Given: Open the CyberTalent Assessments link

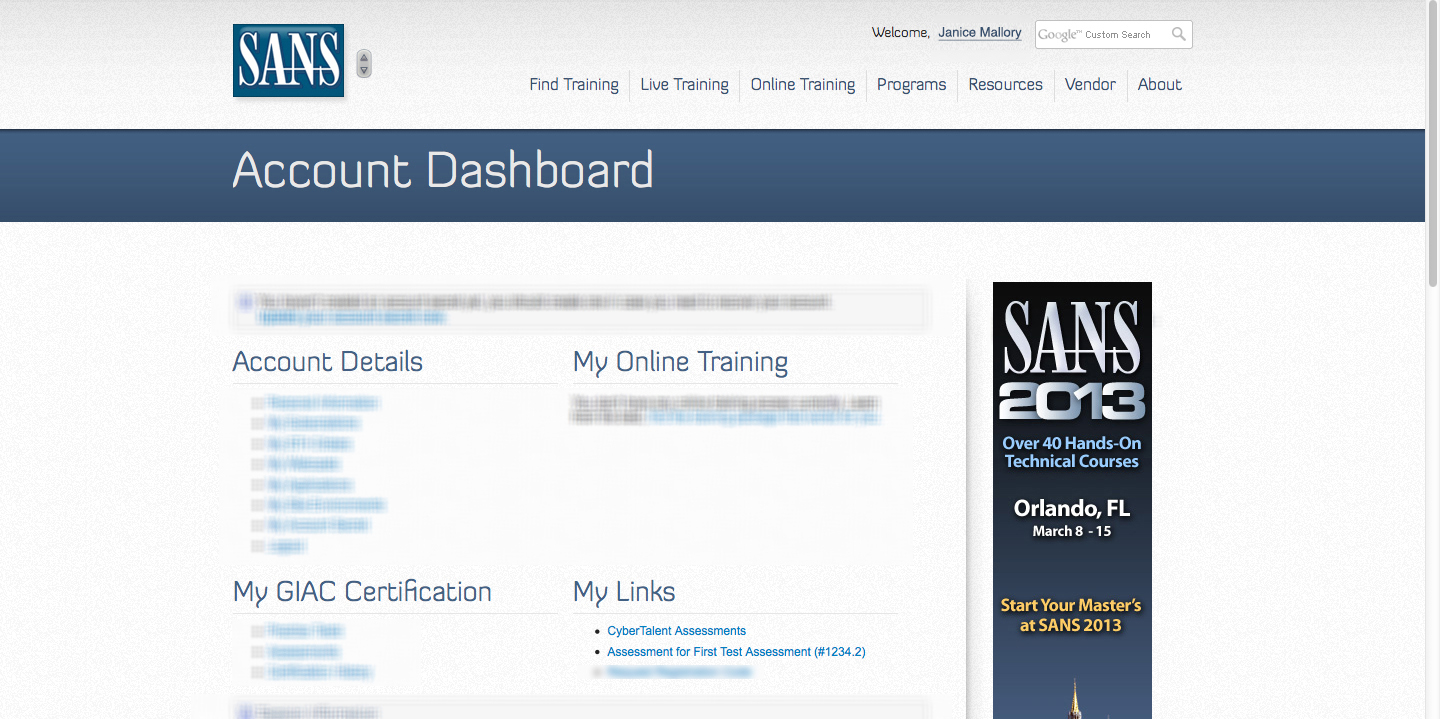Looking at the screenshot, I should [676, 631].
